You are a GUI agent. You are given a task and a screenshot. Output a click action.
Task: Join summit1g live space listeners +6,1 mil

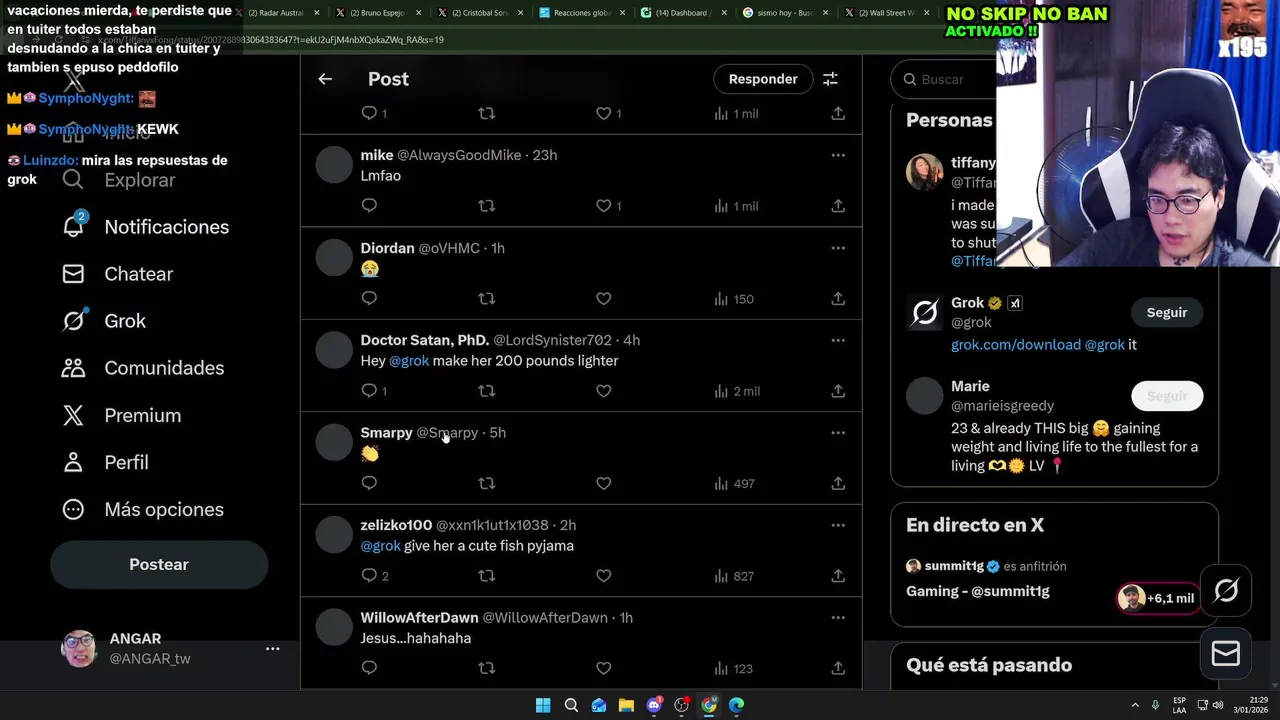[x=1158, y=598]
